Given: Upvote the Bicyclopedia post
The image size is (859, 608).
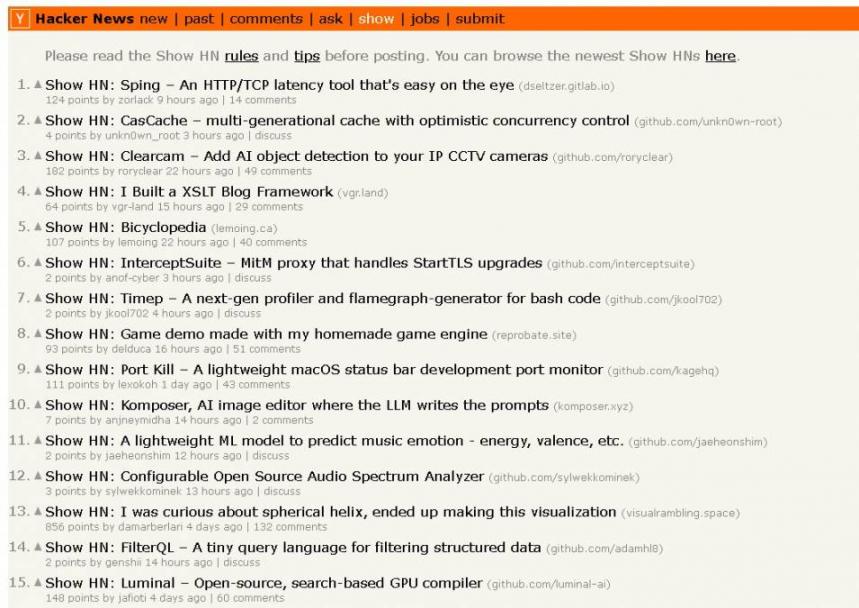Looking at the screenshot, I should click(x=38, y=227).
